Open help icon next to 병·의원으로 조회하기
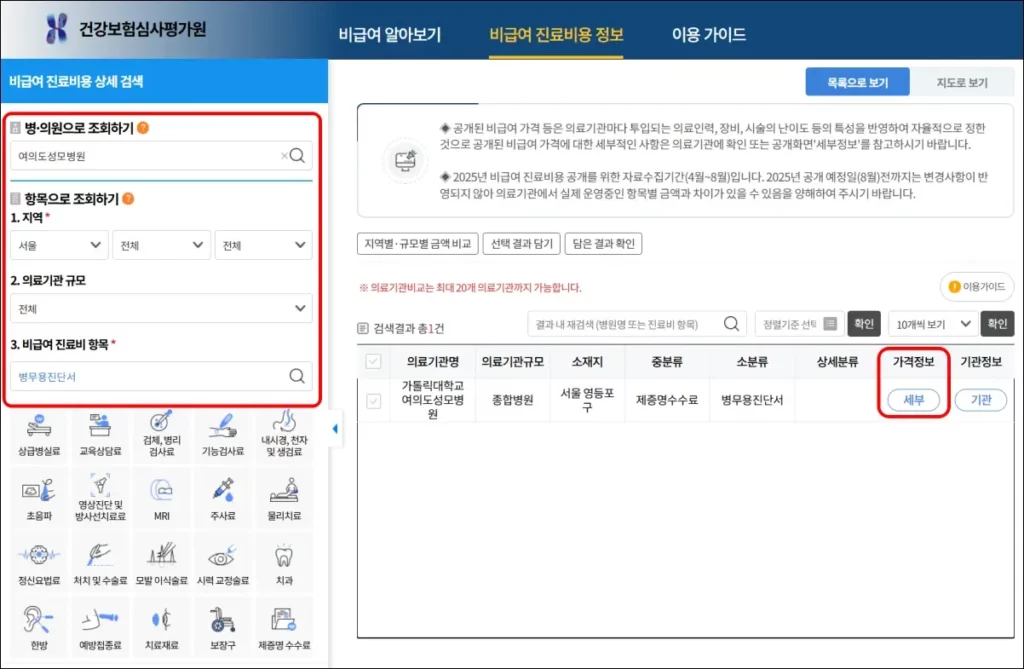Image resolution: width=1024 pixels, height=669 pixels. click(143, 128)
